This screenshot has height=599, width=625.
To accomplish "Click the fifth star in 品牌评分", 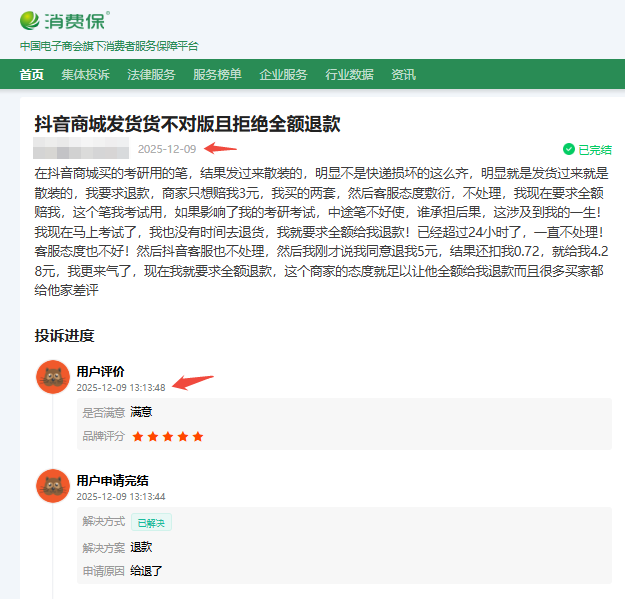I will coord(197,437).
